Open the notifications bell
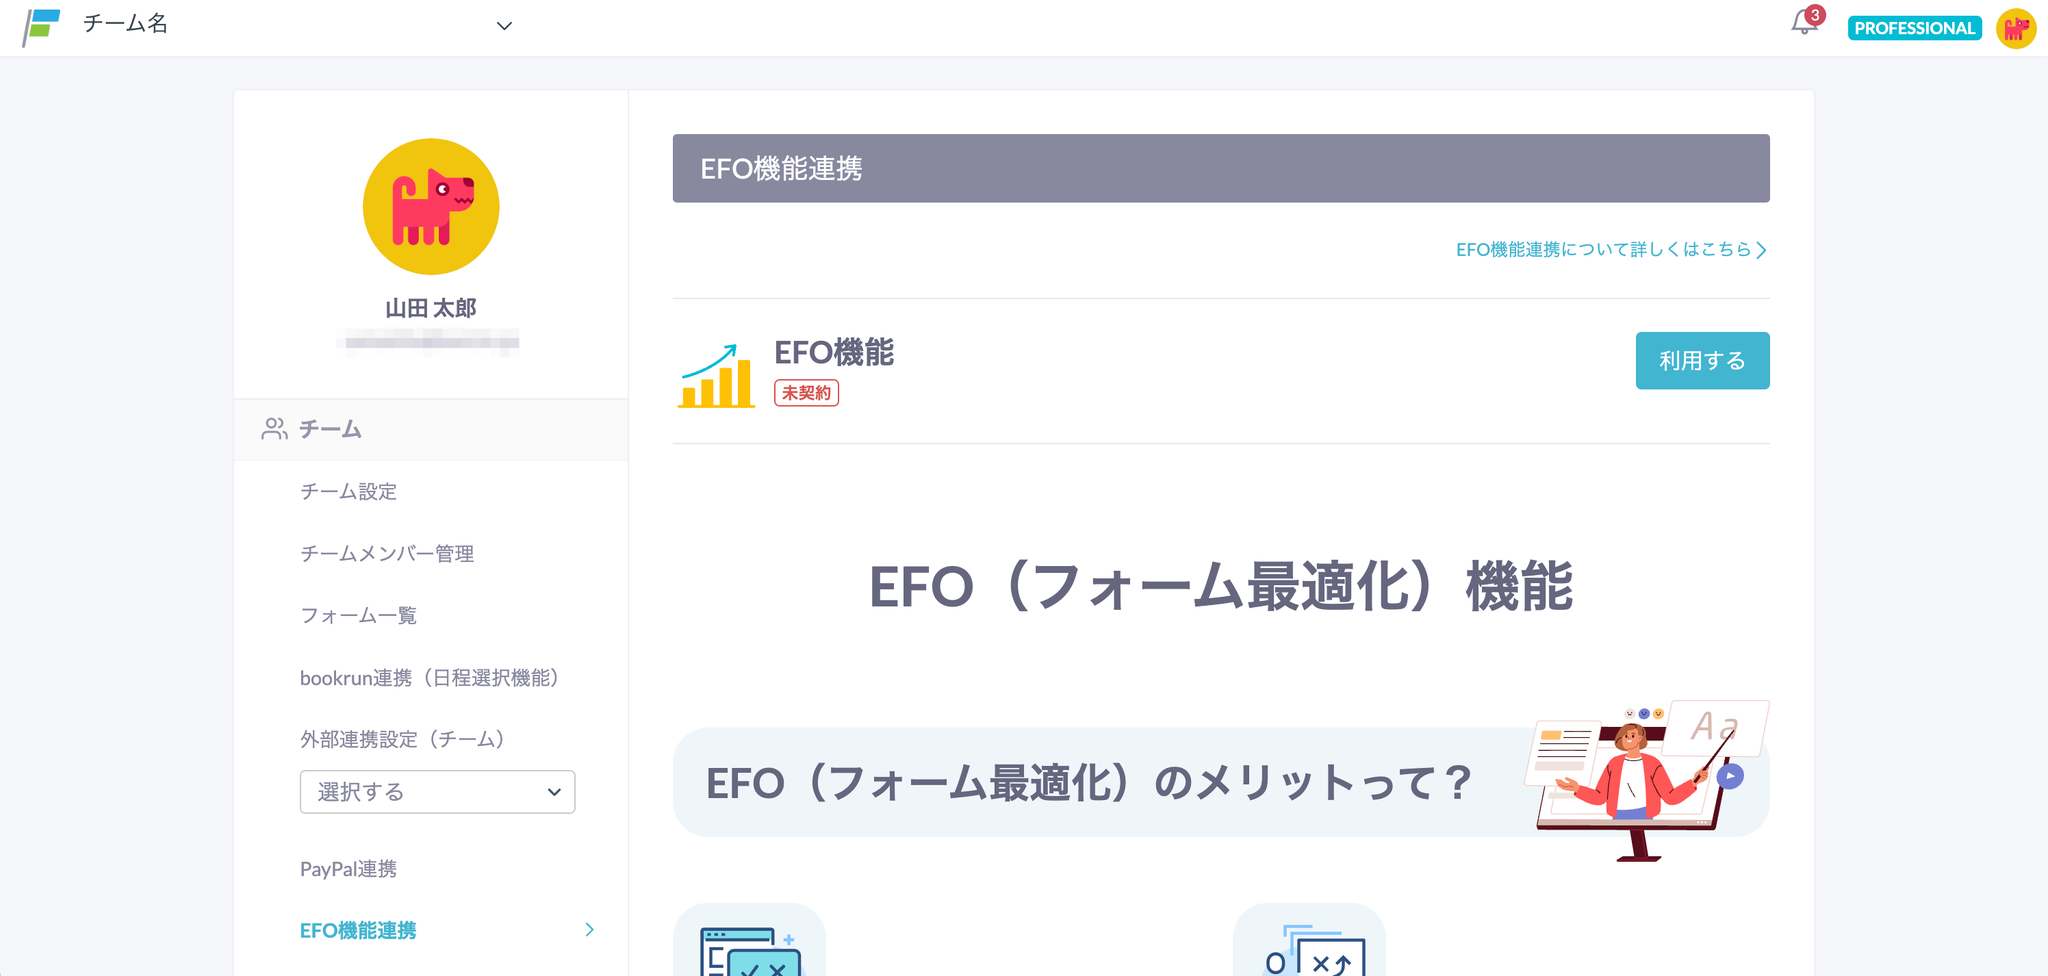 [x=1804, y=23]
